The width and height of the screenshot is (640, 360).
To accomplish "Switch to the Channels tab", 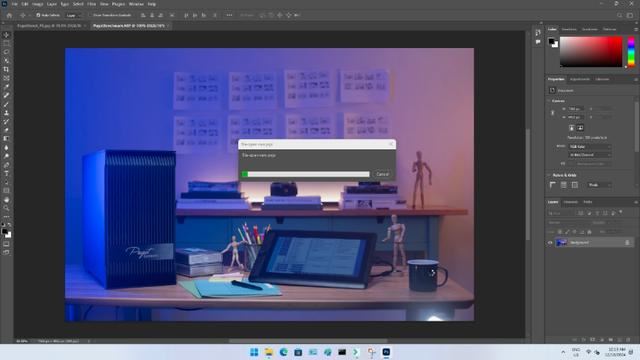I will (570, 202).
